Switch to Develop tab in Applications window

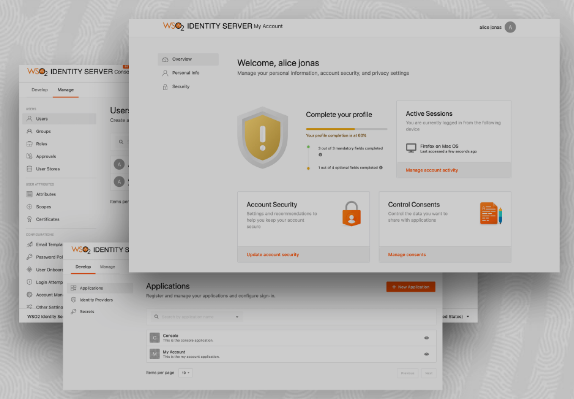pyautogui.click(x=83, y=267)
